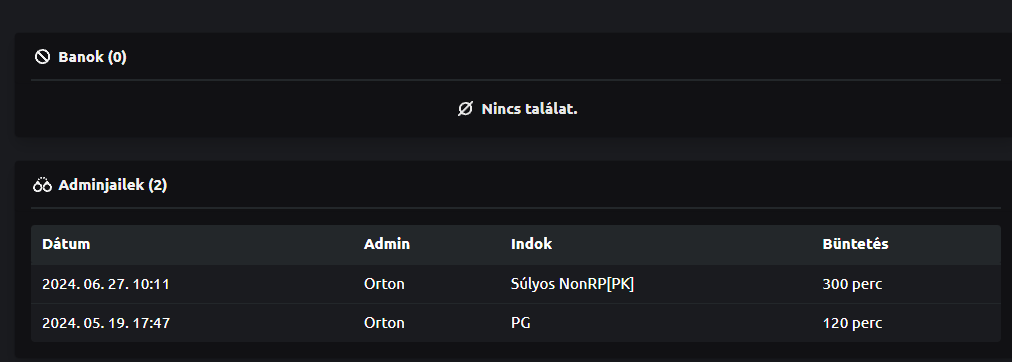Screen dimensions: 1012x362
Task: Select the date 2024. 05. 19. 17:47
Action: [x=106, y=323]
